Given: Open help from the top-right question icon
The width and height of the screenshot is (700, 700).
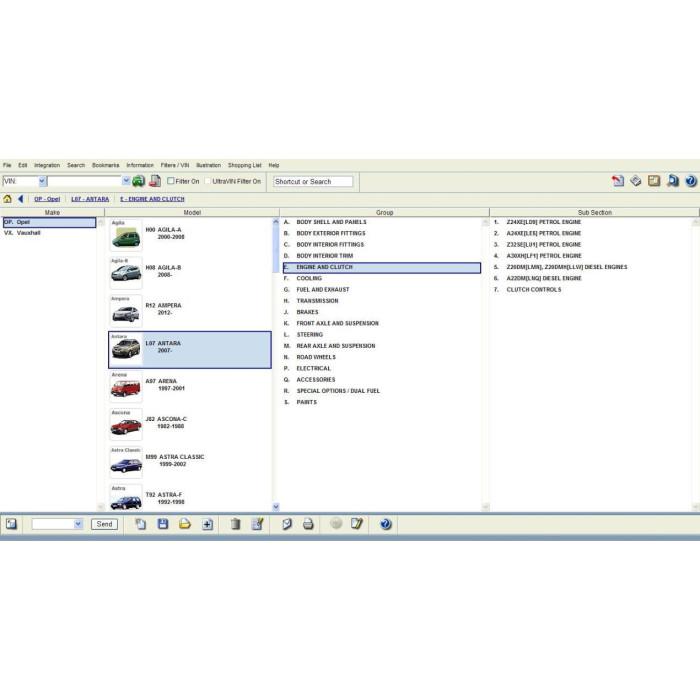Looking at the screenshot, I should point(691,181).
